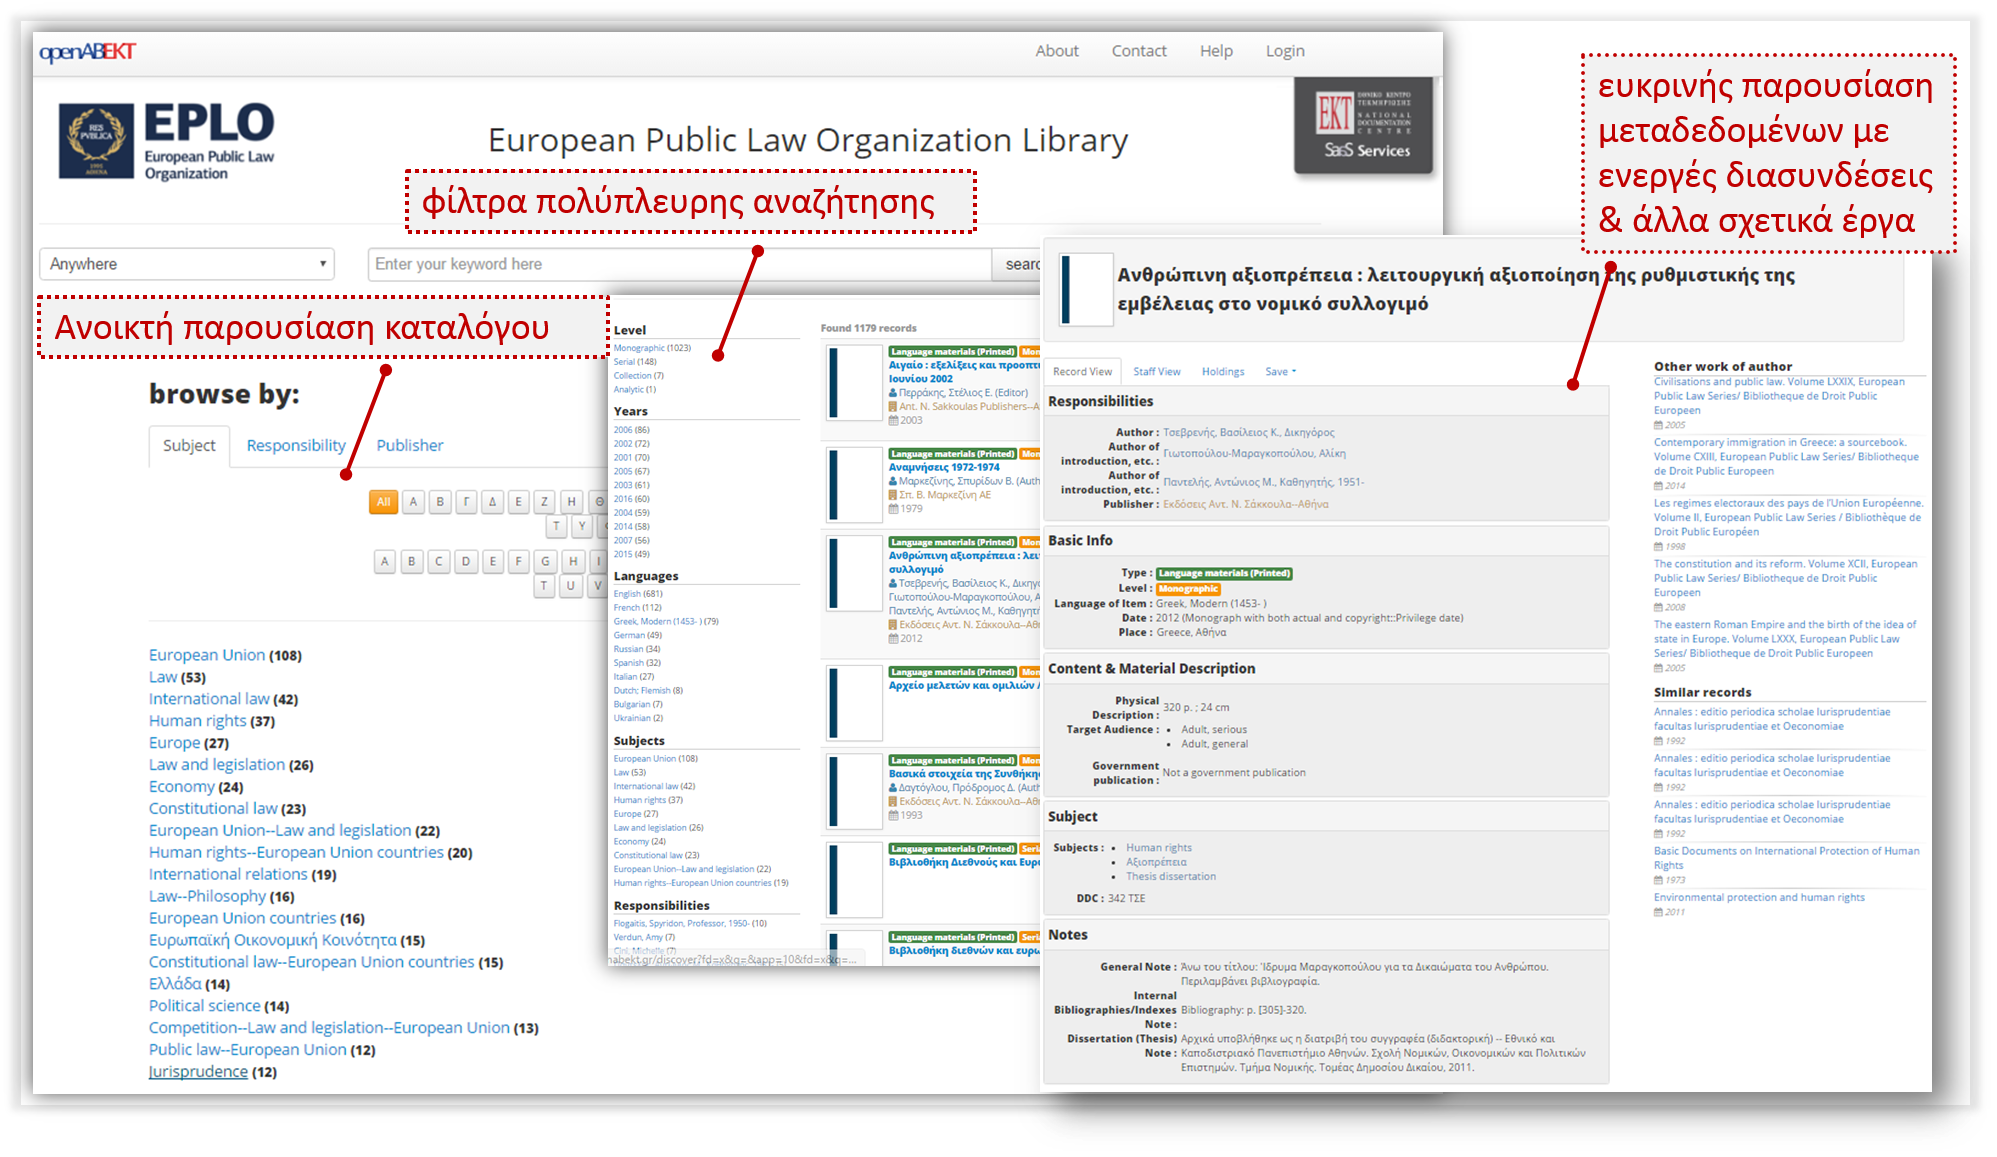Open the About menu item
Viewport: 1997px width, 1157px height.
(1057, 51)
